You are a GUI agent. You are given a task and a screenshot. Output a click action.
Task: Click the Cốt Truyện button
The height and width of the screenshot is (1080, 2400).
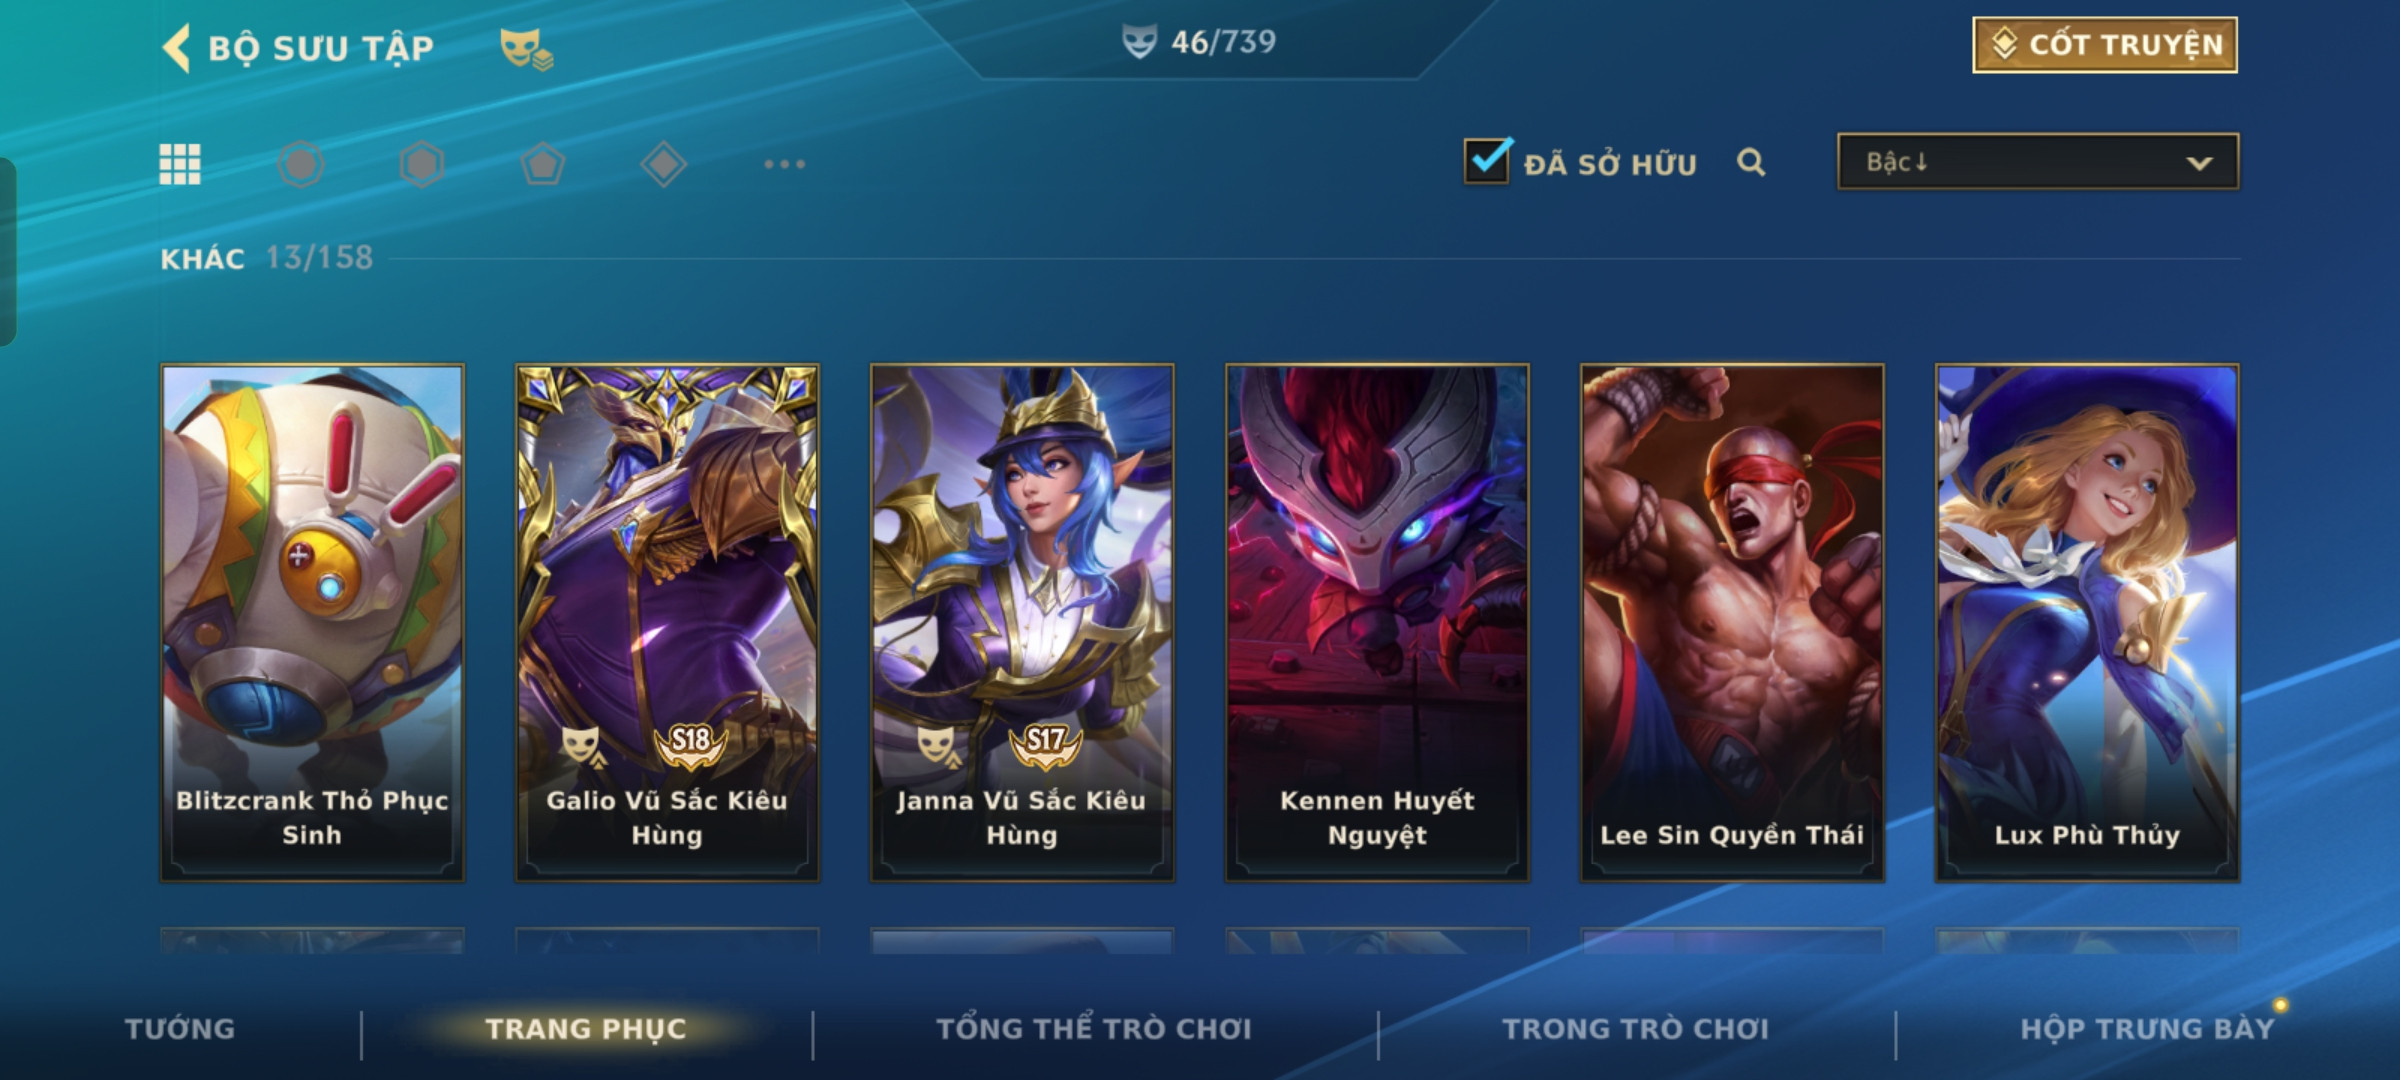2105,45
